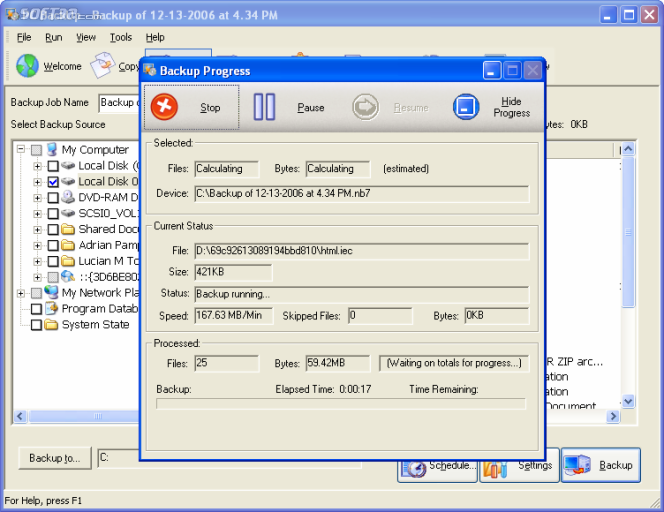Open Settings via its tools icon

pos(495,468)
